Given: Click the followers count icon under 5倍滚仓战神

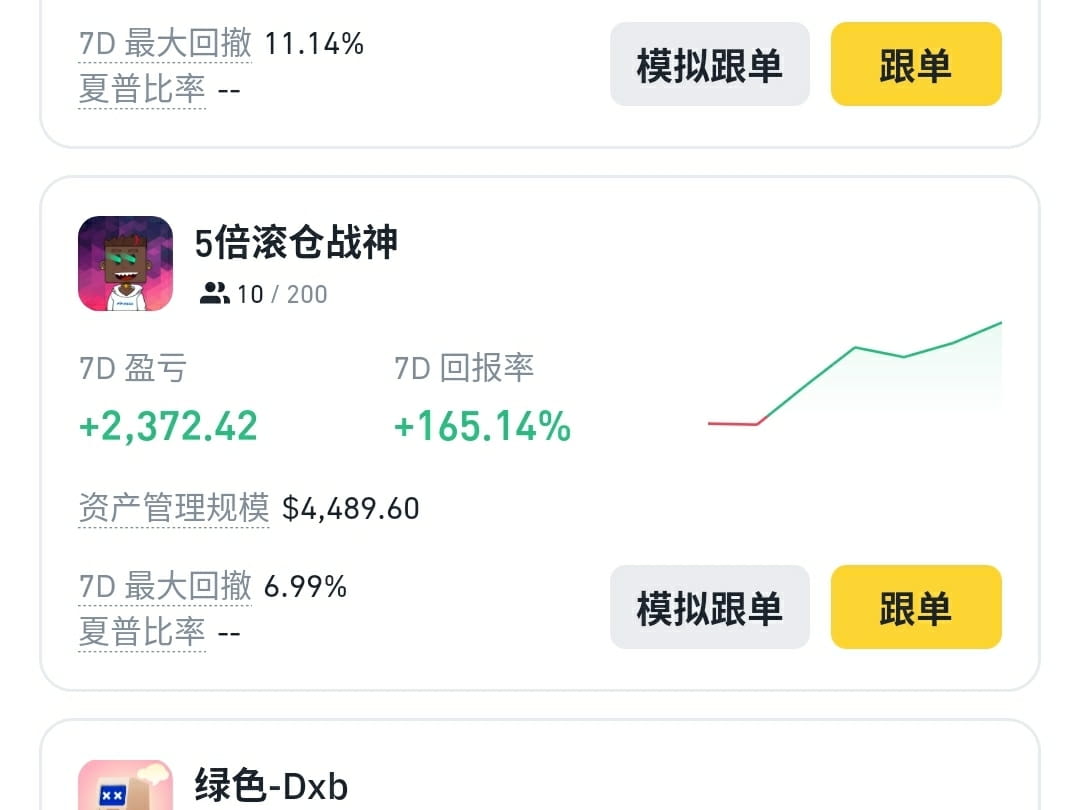Looking at the screenshot, I should 214,294.
